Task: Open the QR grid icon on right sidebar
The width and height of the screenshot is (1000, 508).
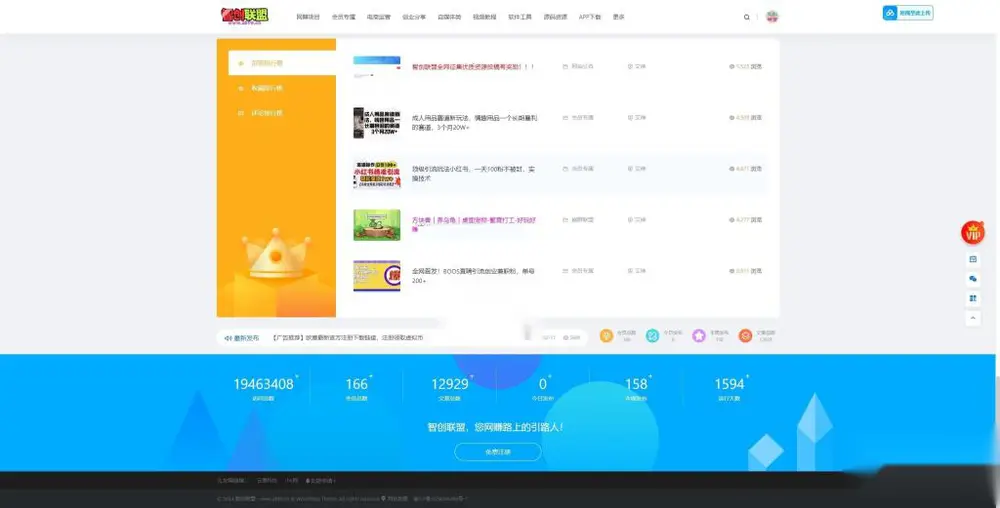Action: 973,298
